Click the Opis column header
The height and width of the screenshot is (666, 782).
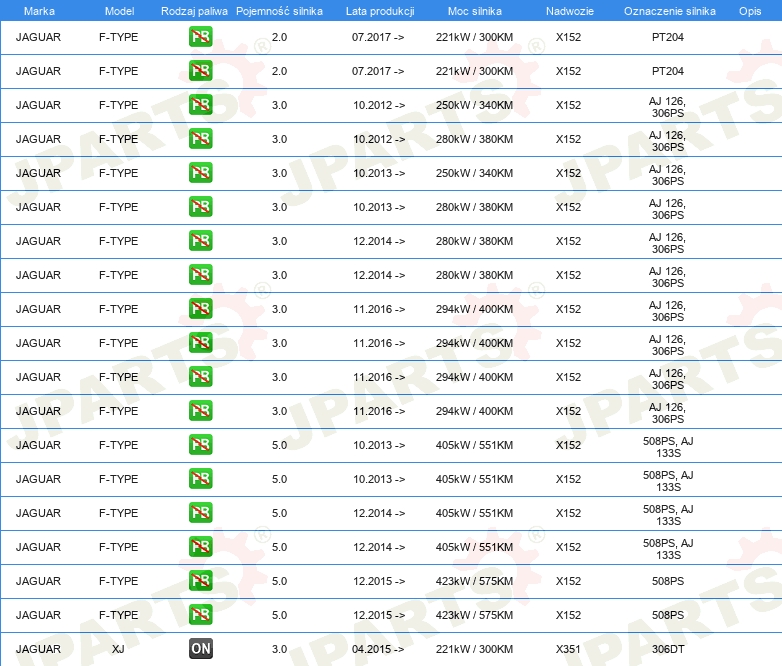click(x=750, y=11)
